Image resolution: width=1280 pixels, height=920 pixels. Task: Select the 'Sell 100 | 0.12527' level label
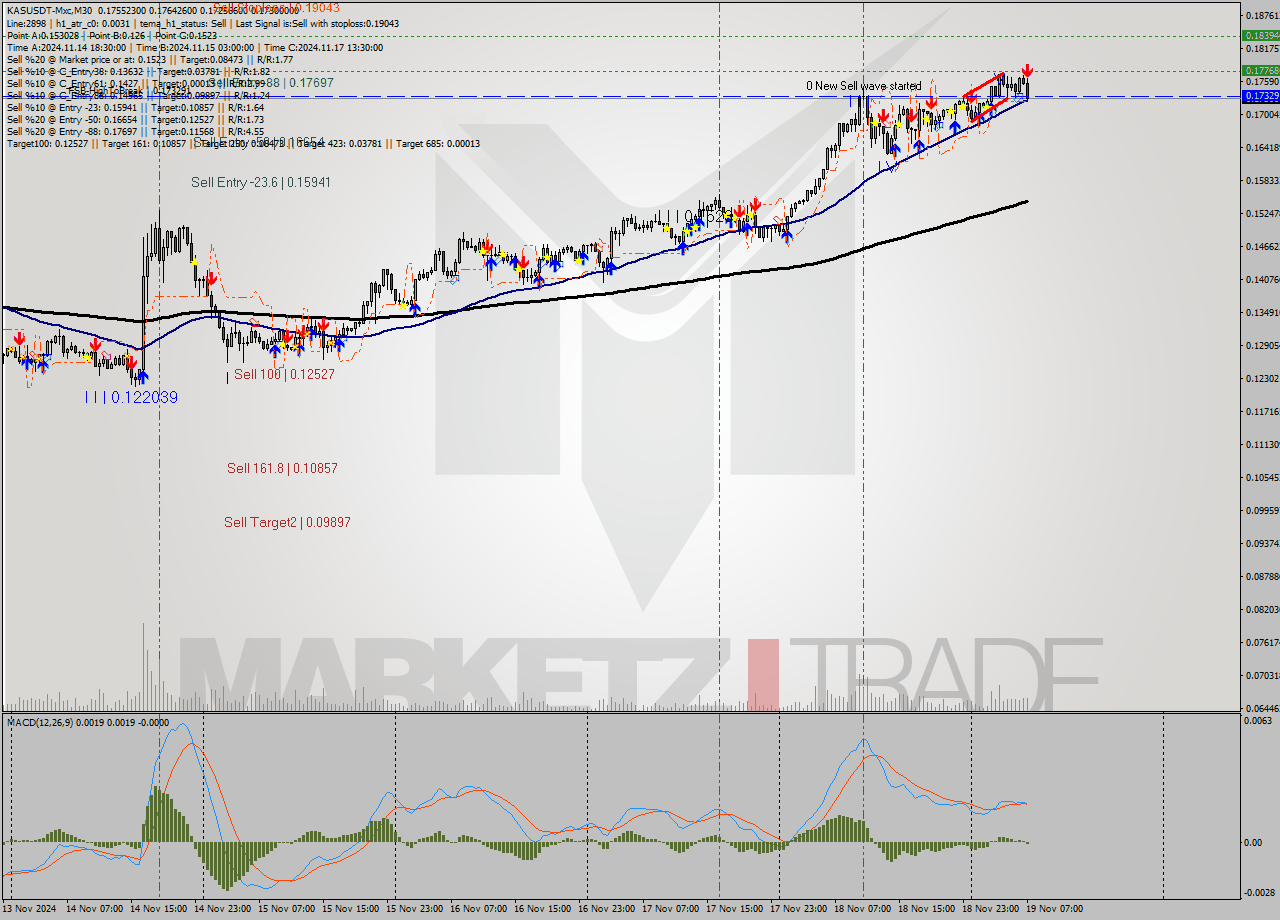pos(284,375)
